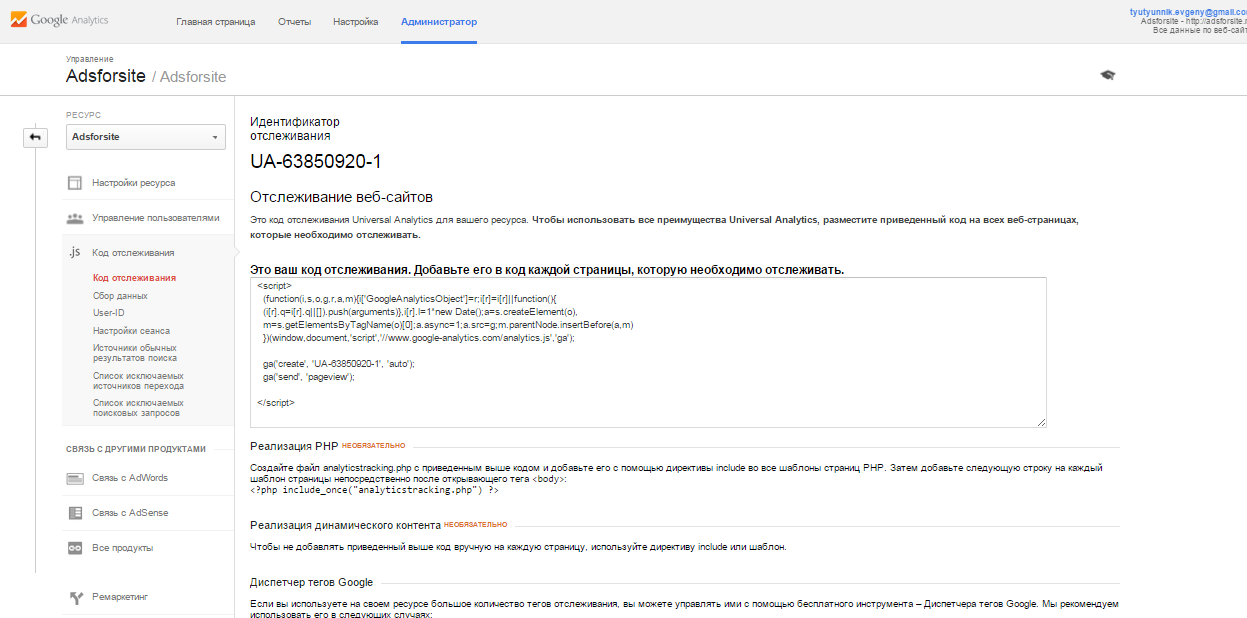Click the Связь с AdWords icon
1247x618 pixels.
tap(74, 478)
